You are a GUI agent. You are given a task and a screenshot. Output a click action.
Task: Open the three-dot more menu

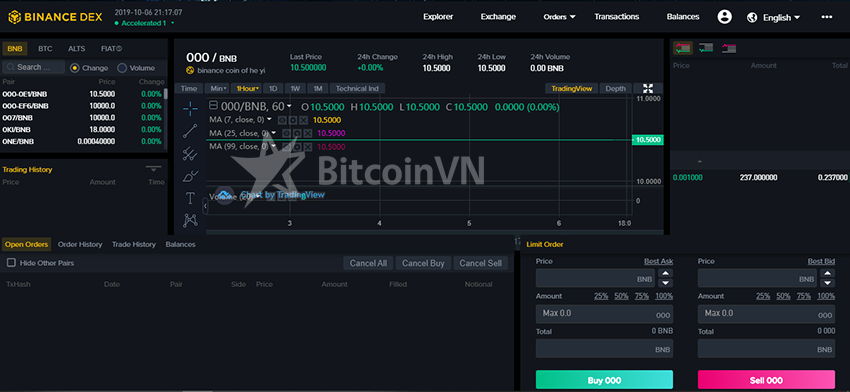click(x=827, y=17)
